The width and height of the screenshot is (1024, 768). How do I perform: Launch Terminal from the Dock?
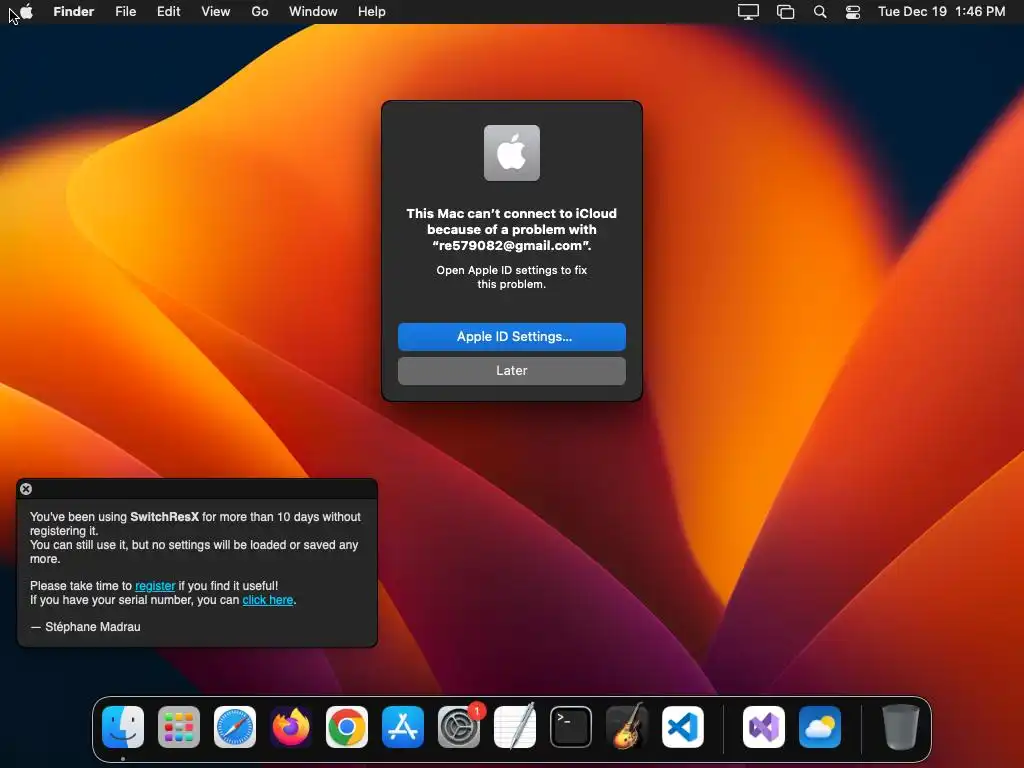pyautogui.click(x=571, y=727)
